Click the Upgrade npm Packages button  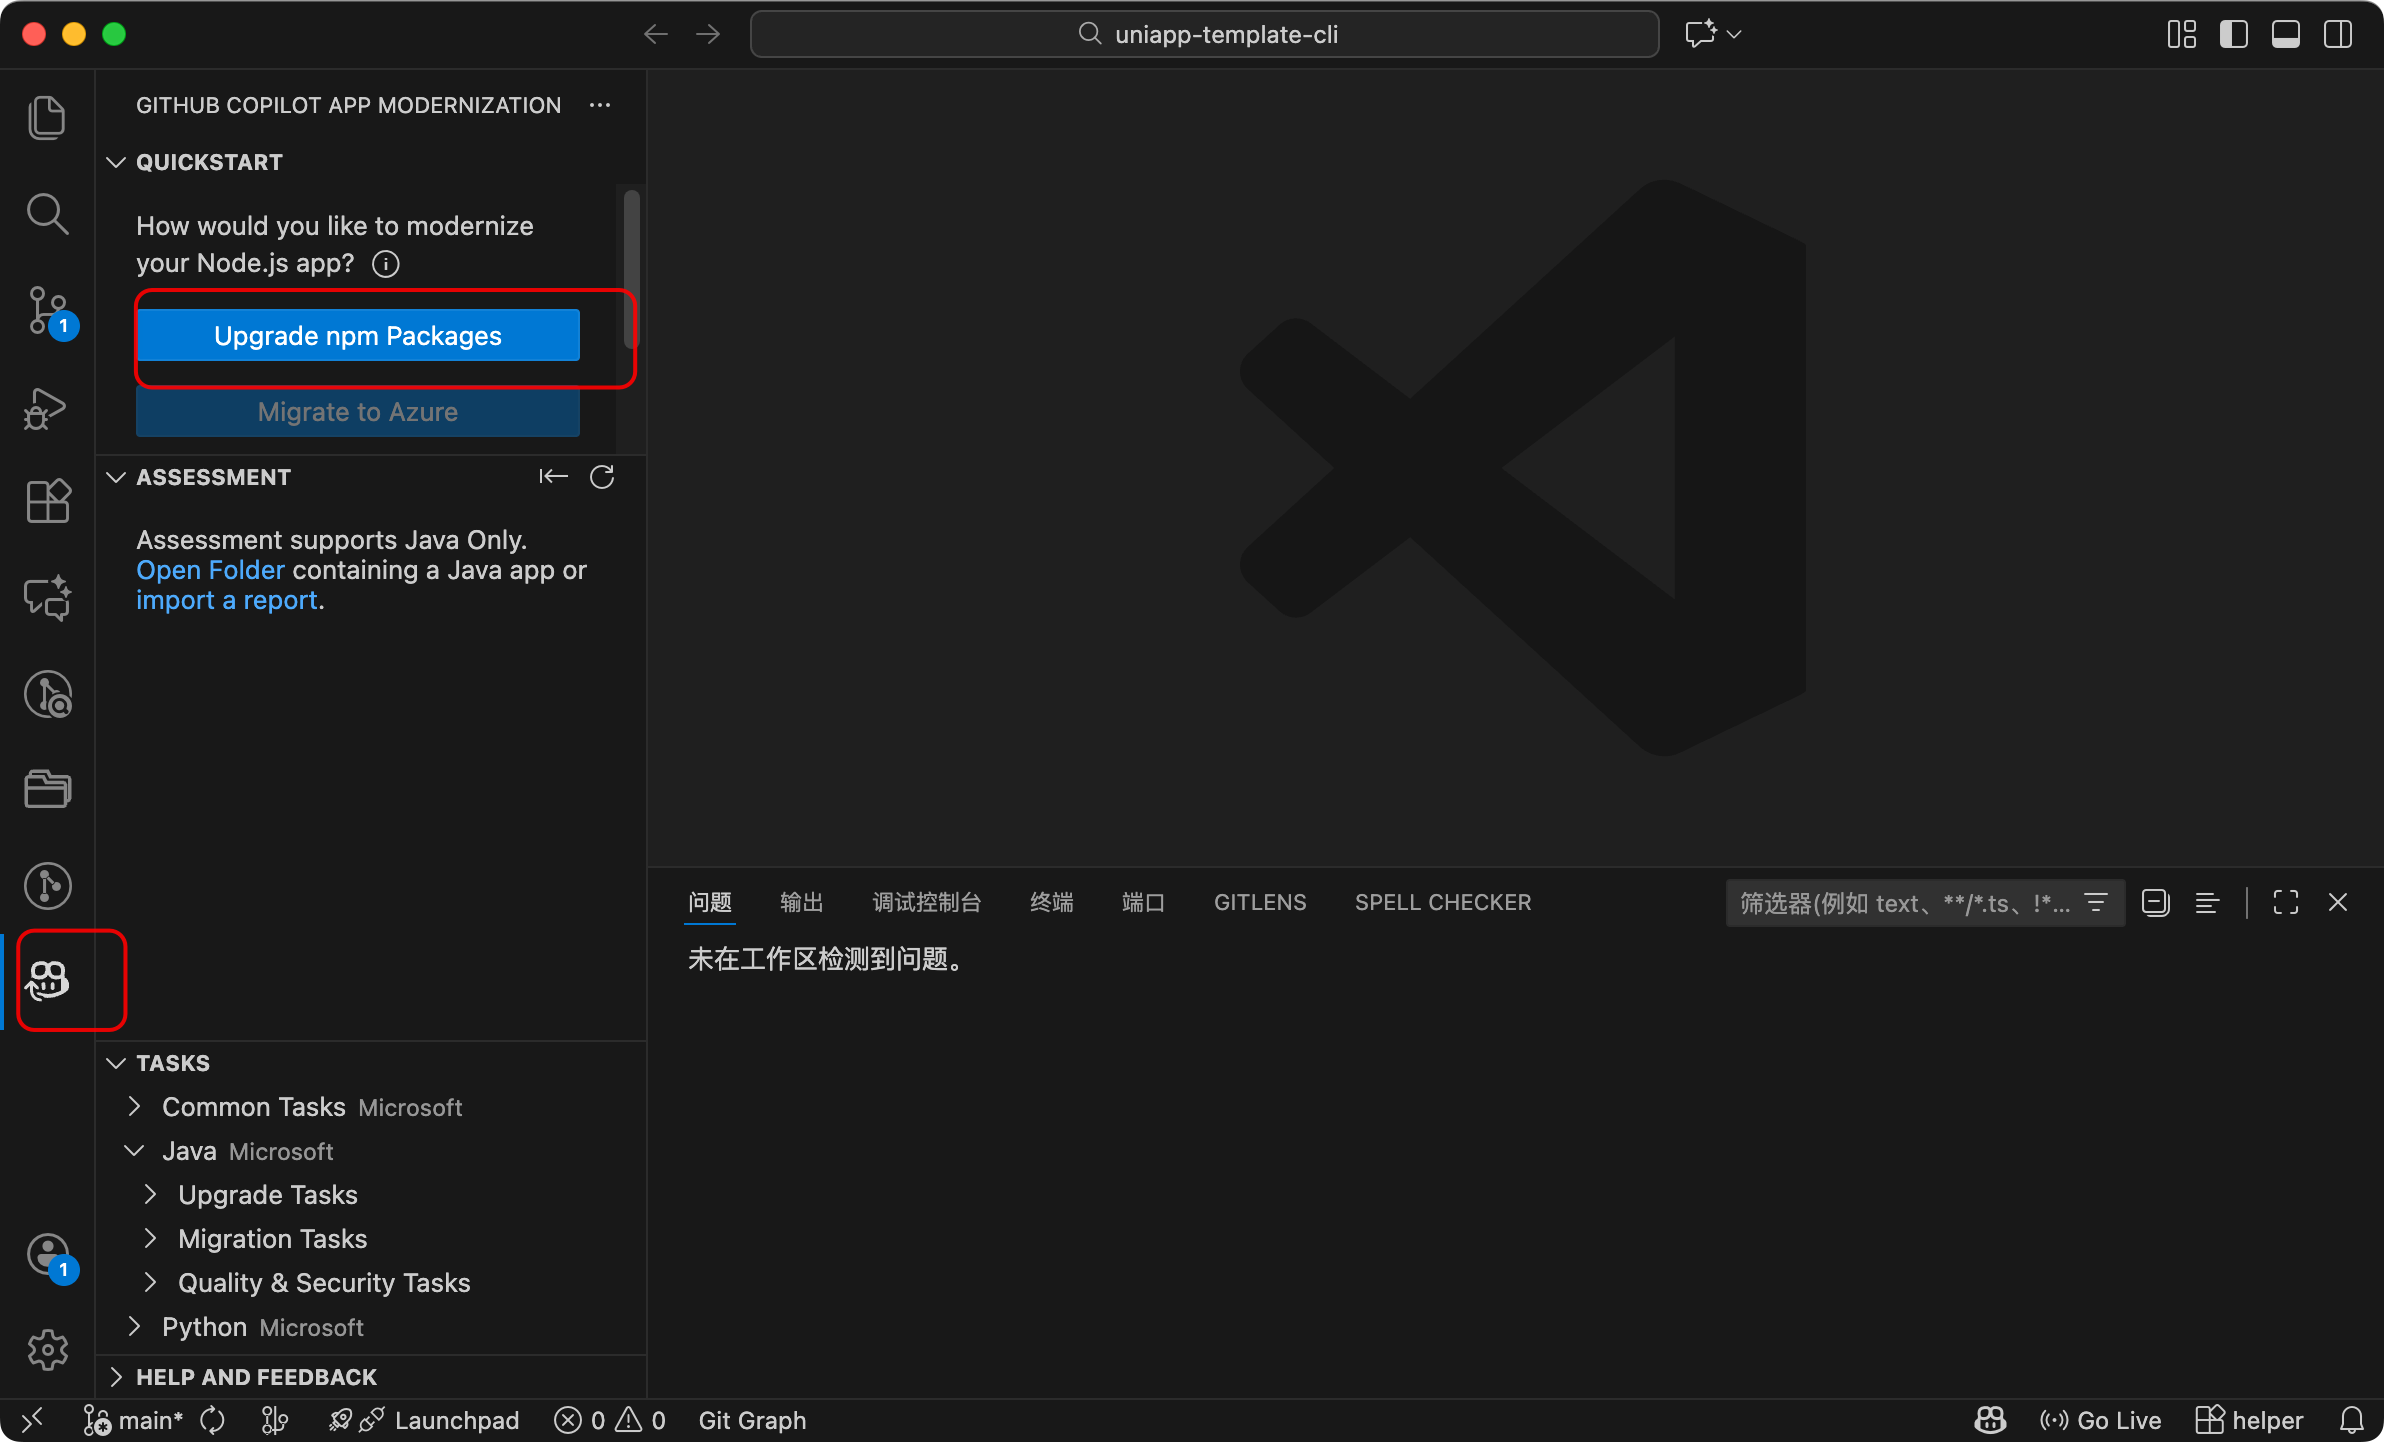(x=358, y=336)
